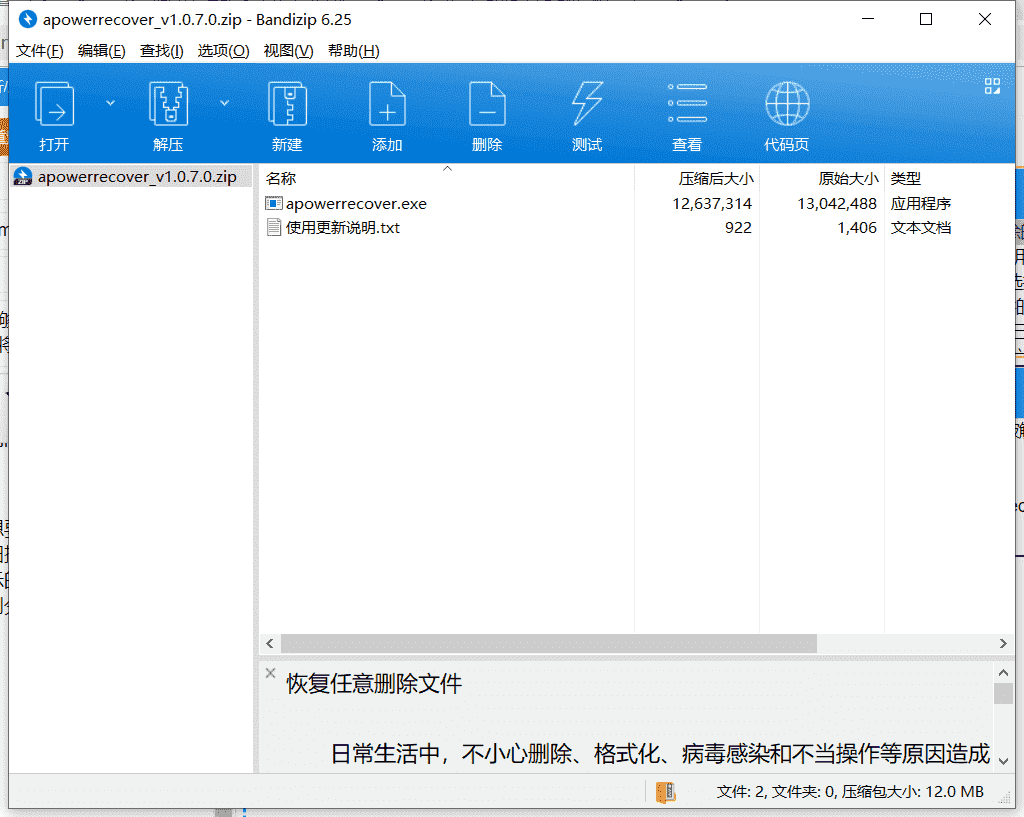Click the 解压 (Extract) toolbar icon

[168, 103]
